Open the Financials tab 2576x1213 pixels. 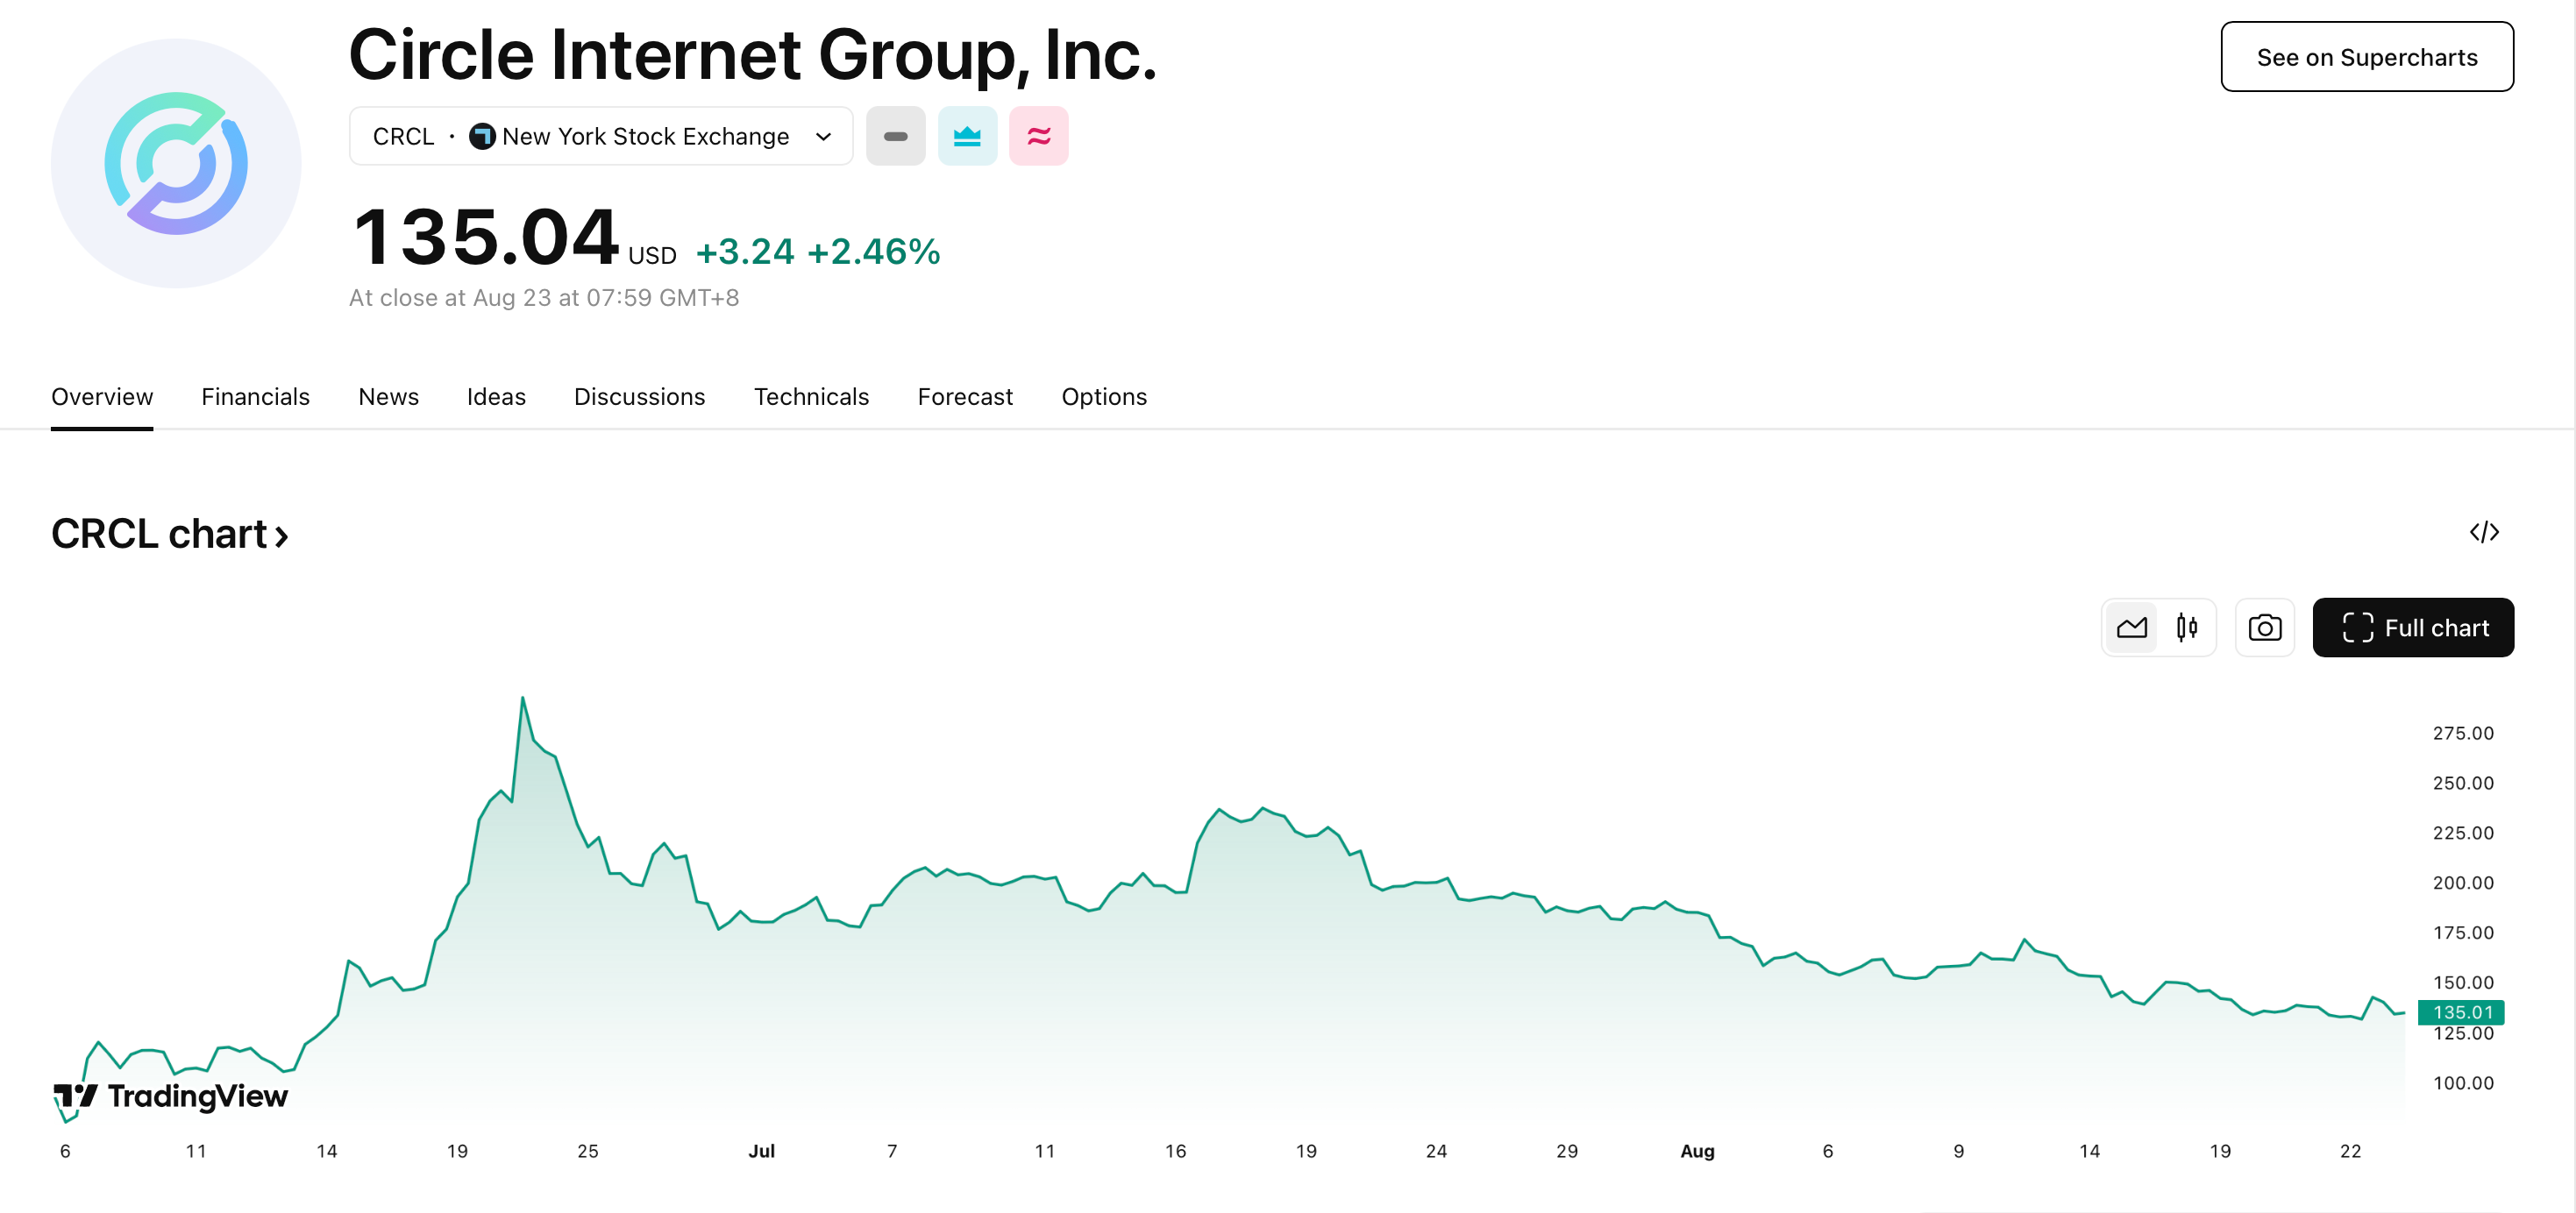pyautogui.click(x=255, y=397)
